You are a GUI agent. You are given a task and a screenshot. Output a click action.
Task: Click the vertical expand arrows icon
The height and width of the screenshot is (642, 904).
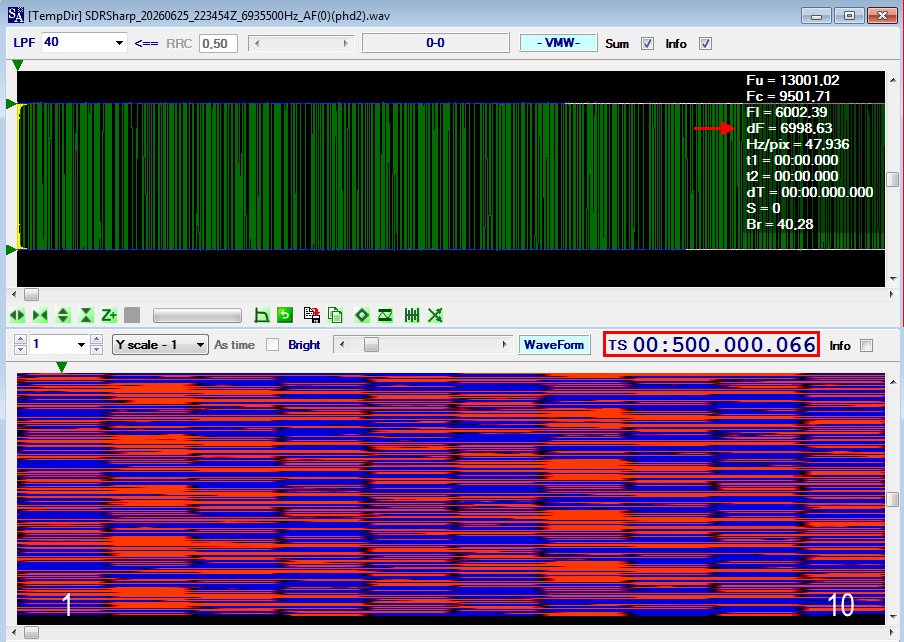63,315
